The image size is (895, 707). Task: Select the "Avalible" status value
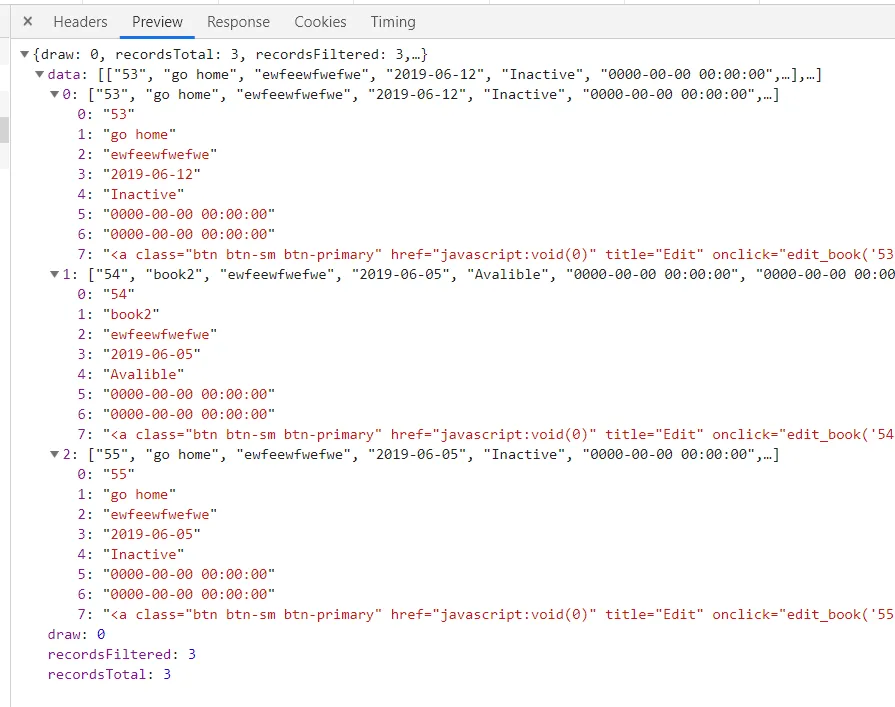click(x=143, y=374)
